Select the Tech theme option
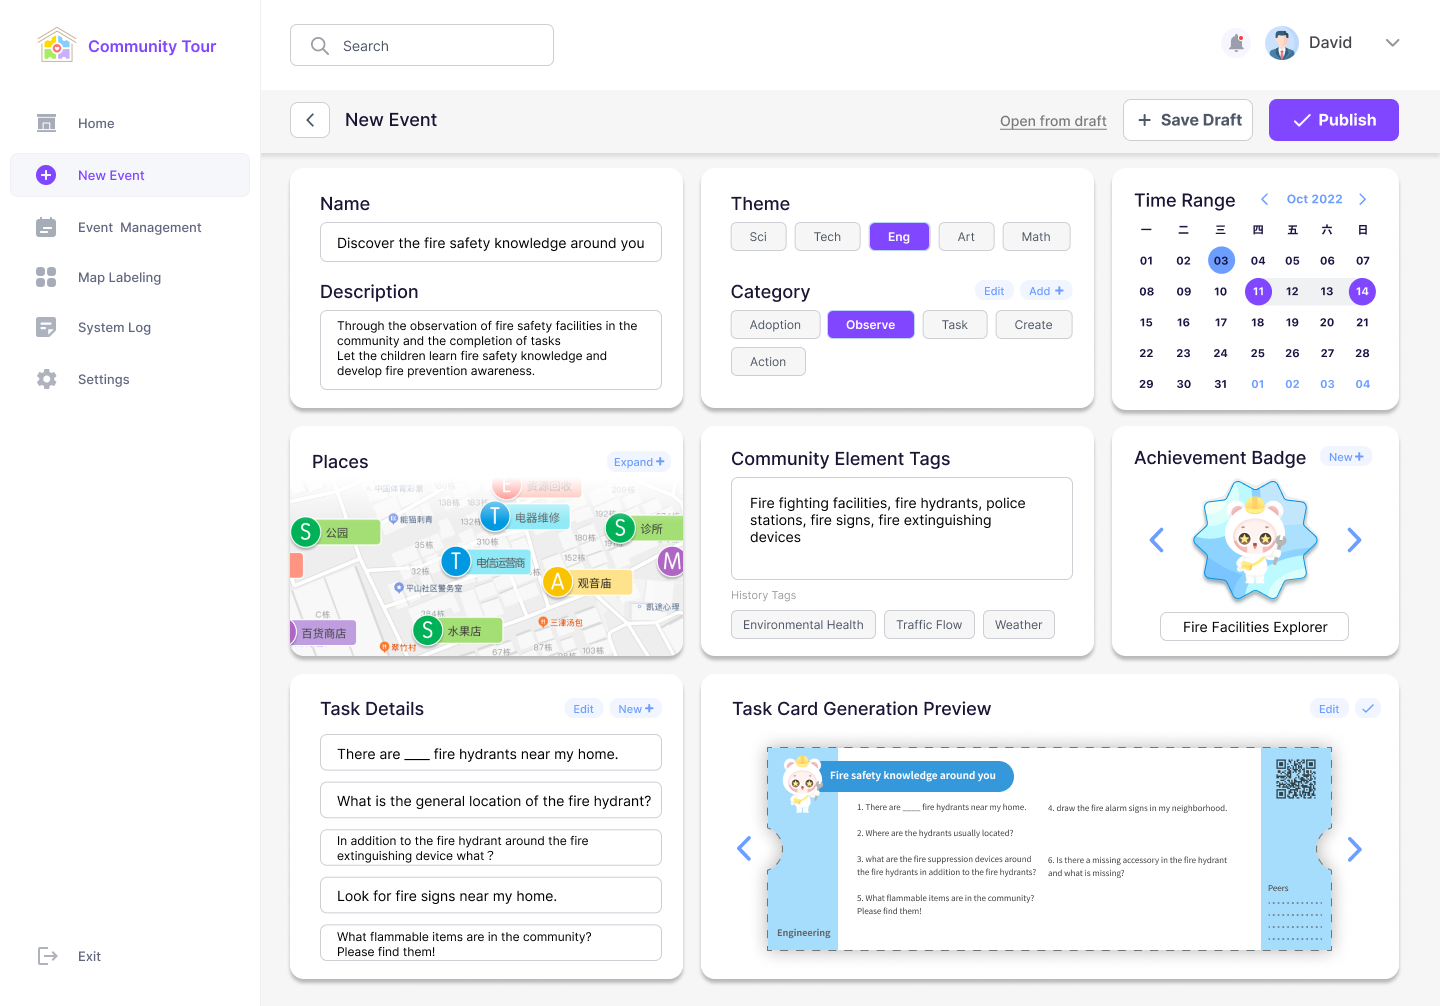 pyautogui.click(x=827, y=237)
